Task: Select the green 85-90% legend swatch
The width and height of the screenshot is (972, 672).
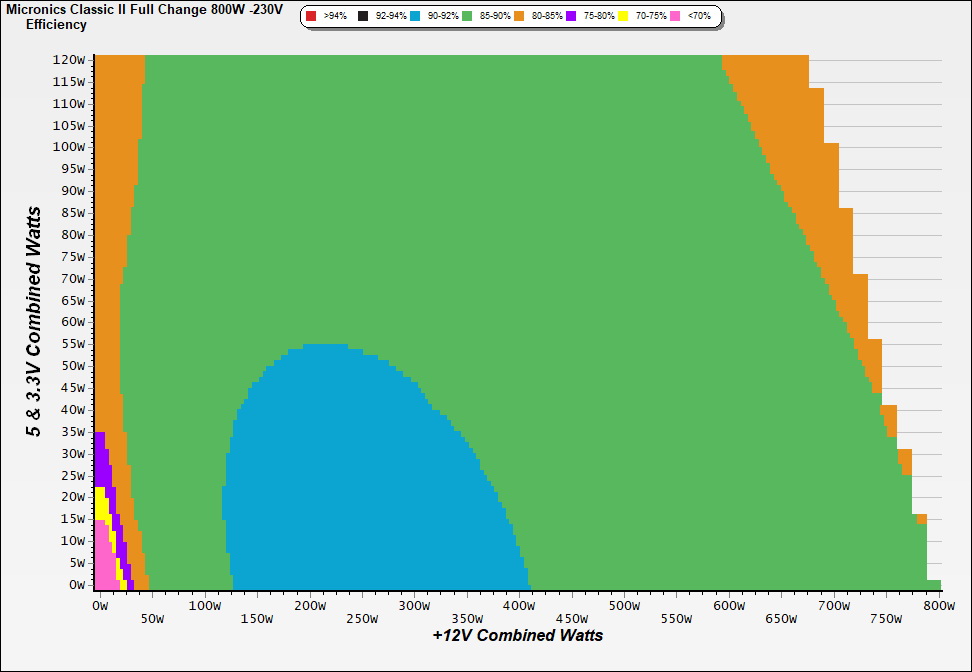Action: click(467, 17)
